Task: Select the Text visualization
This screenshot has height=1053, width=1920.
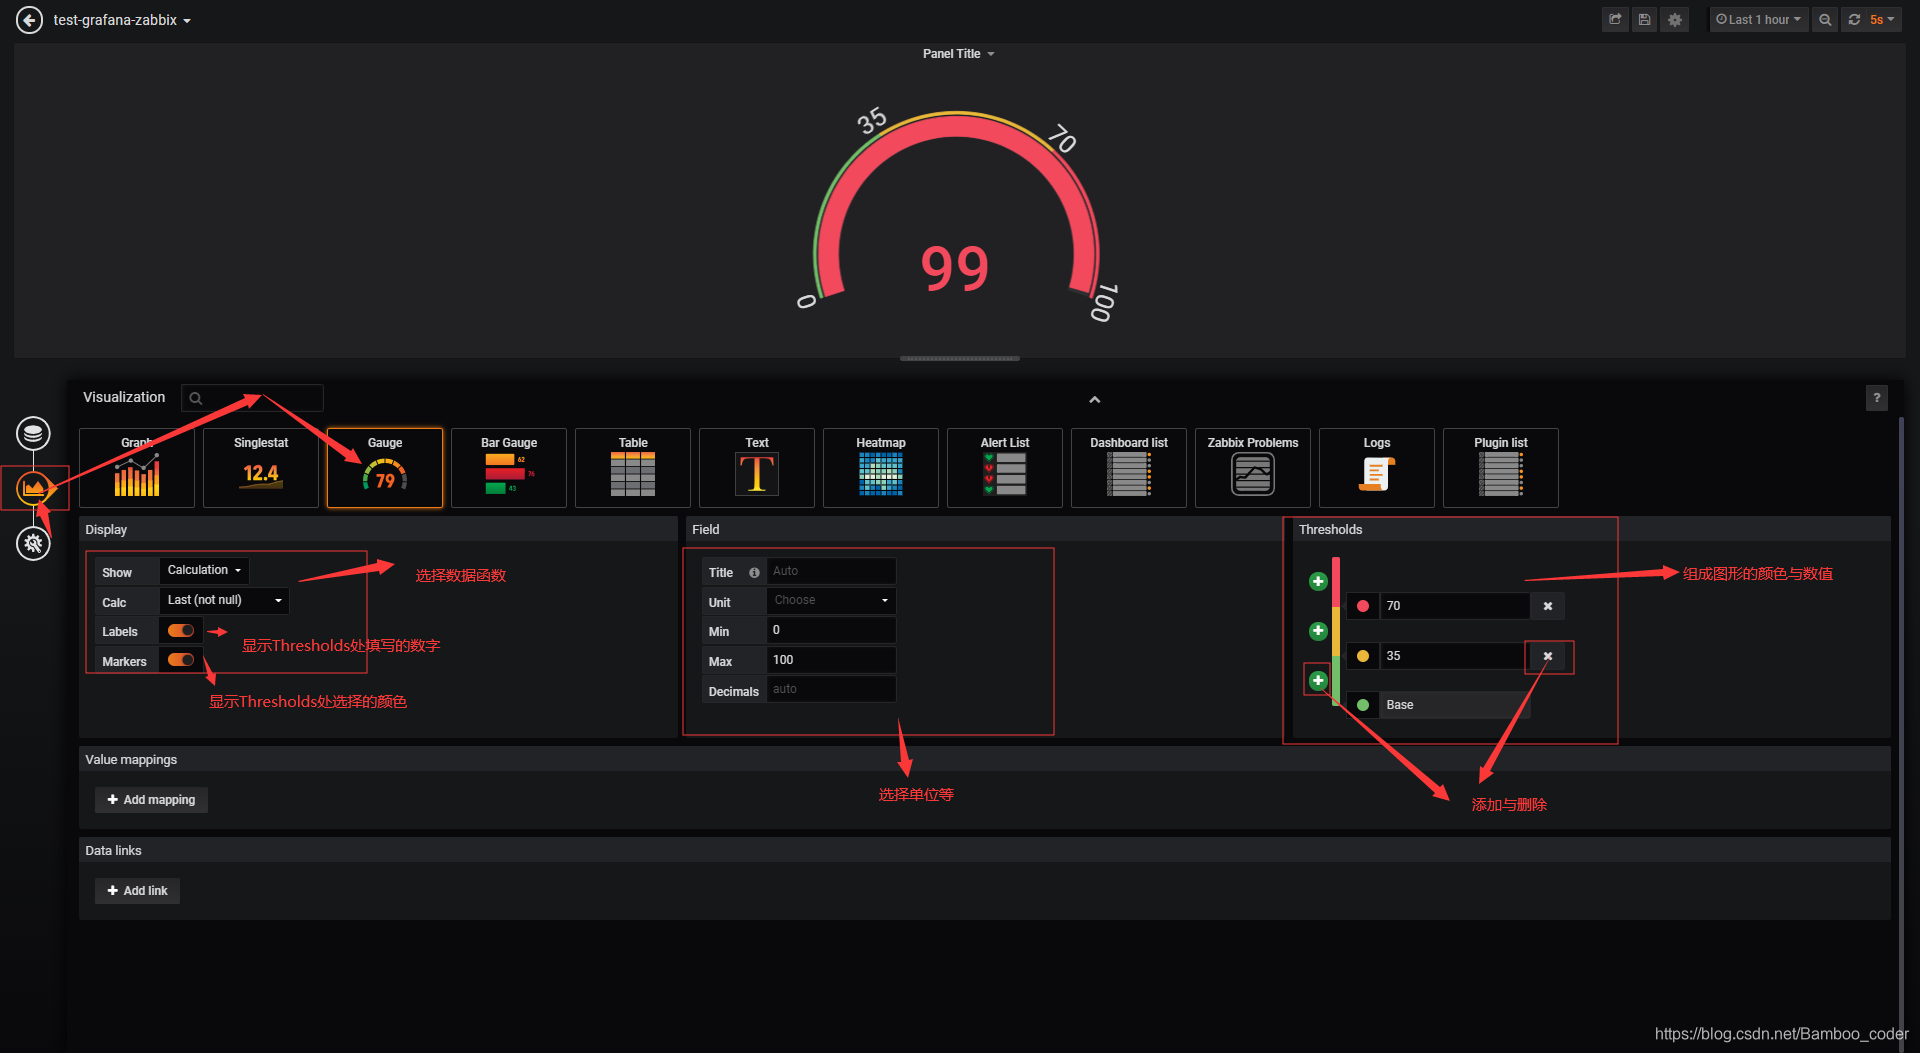Action: click(x=757, y=468)
